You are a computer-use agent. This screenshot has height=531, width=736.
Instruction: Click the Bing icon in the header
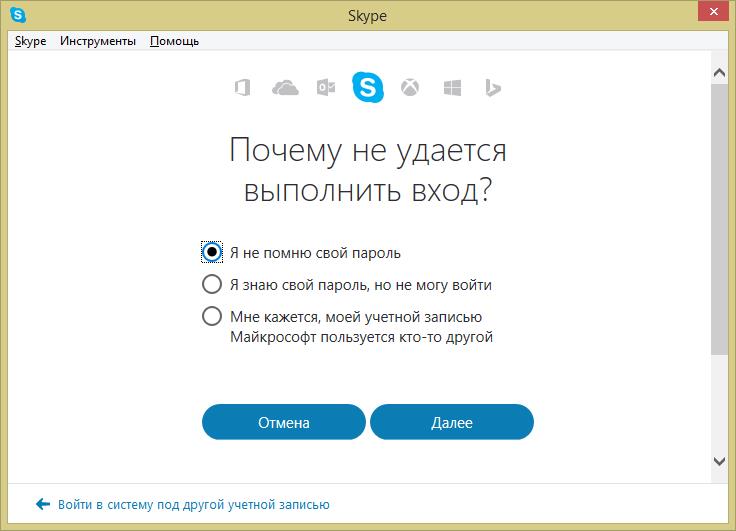(x=492, y=89)
